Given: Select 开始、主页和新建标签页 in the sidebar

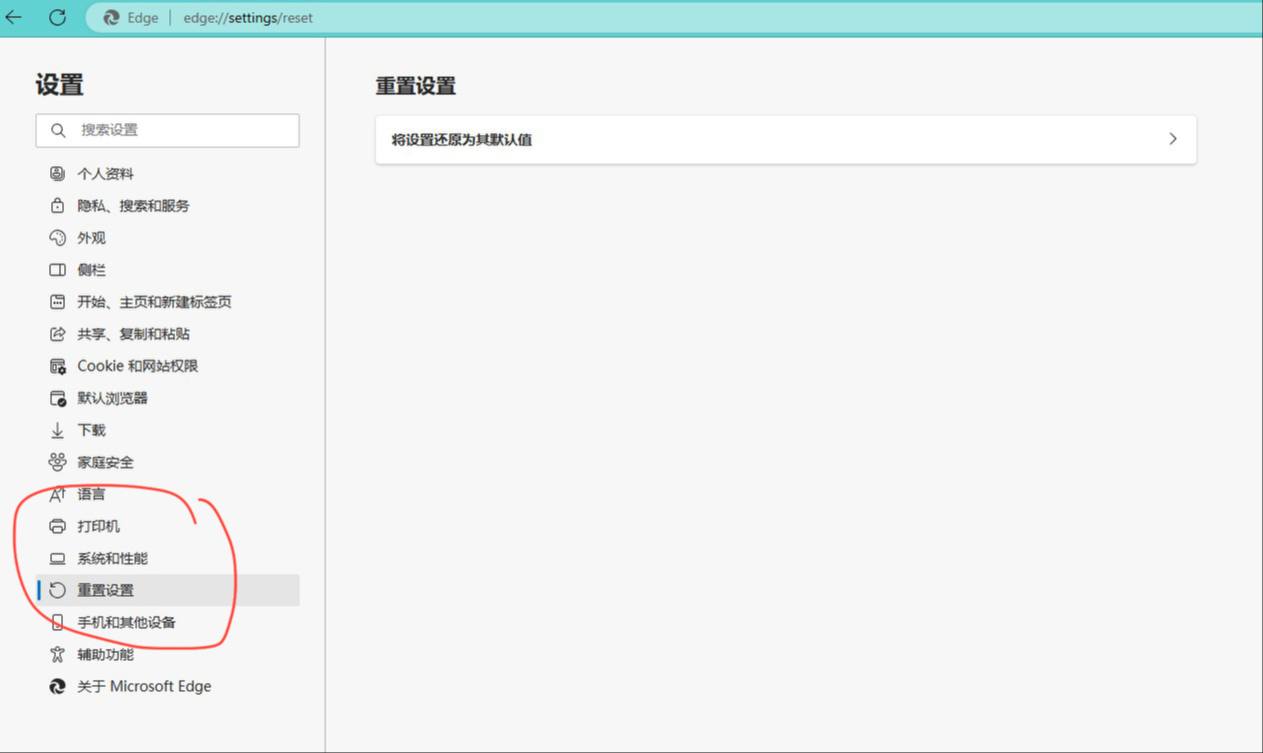Looking at the screenshot, I should click(x=154, y=302).
